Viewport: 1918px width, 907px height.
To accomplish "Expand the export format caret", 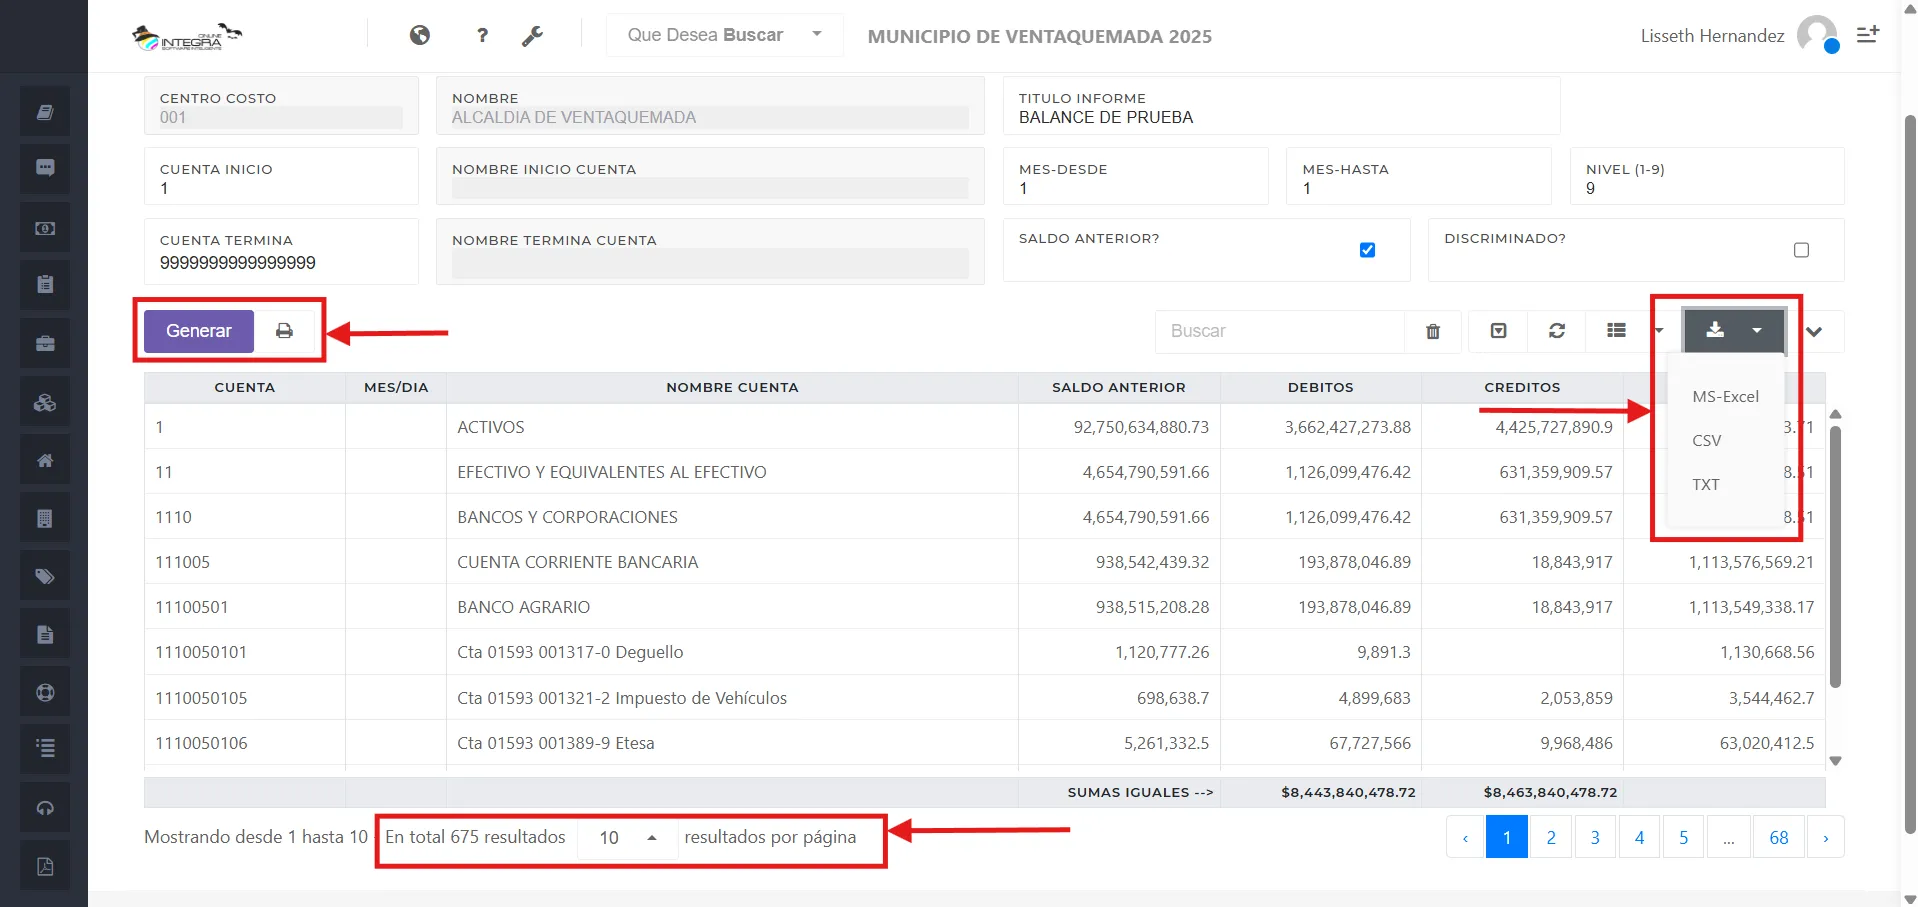I will [1758, 330].
